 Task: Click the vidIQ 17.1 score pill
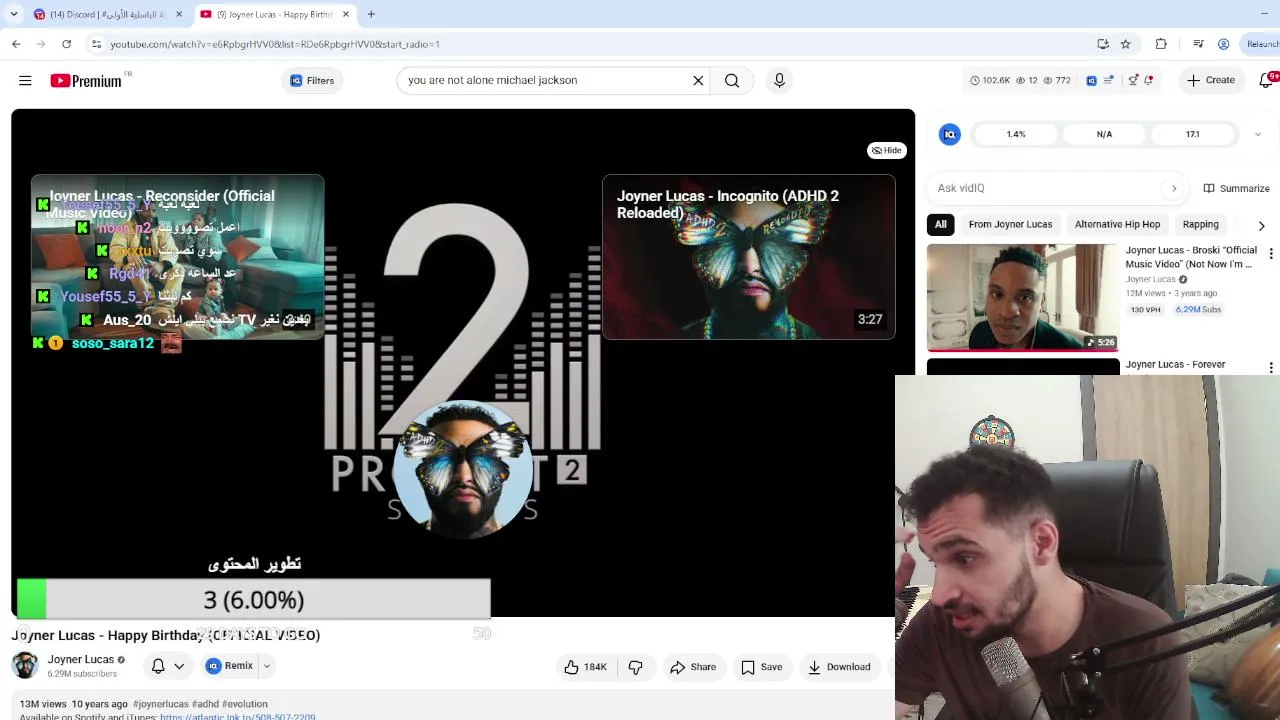(x=1192, y=134)
